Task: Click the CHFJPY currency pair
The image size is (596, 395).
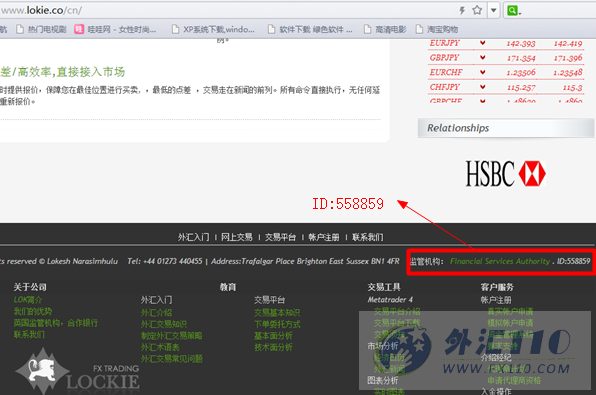Action: 444,87
